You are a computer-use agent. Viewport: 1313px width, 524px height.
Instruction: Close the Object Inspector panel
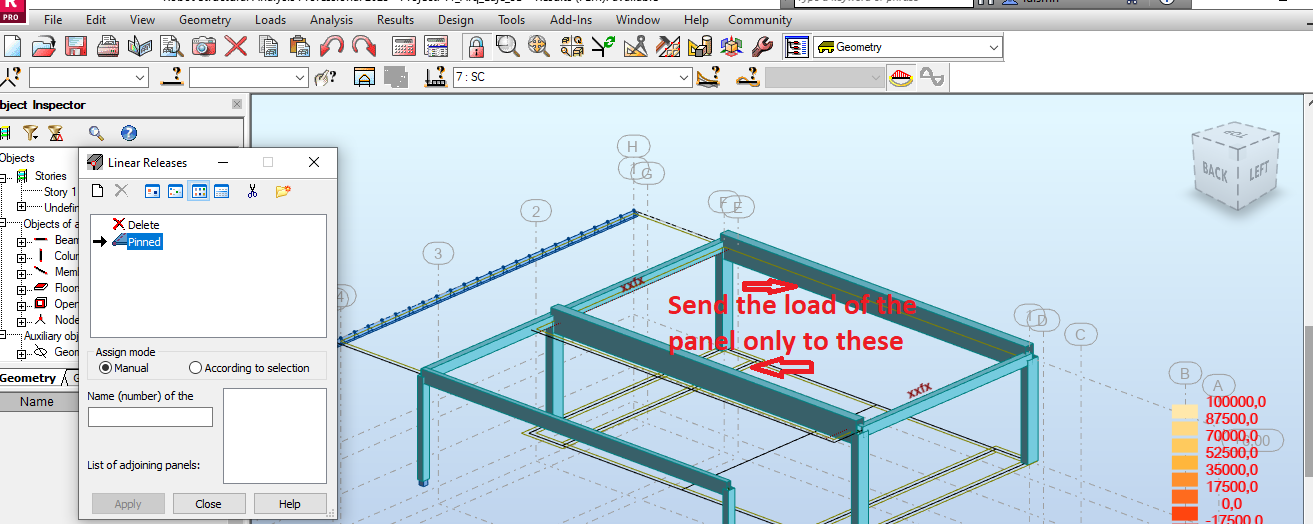[237, 104]
